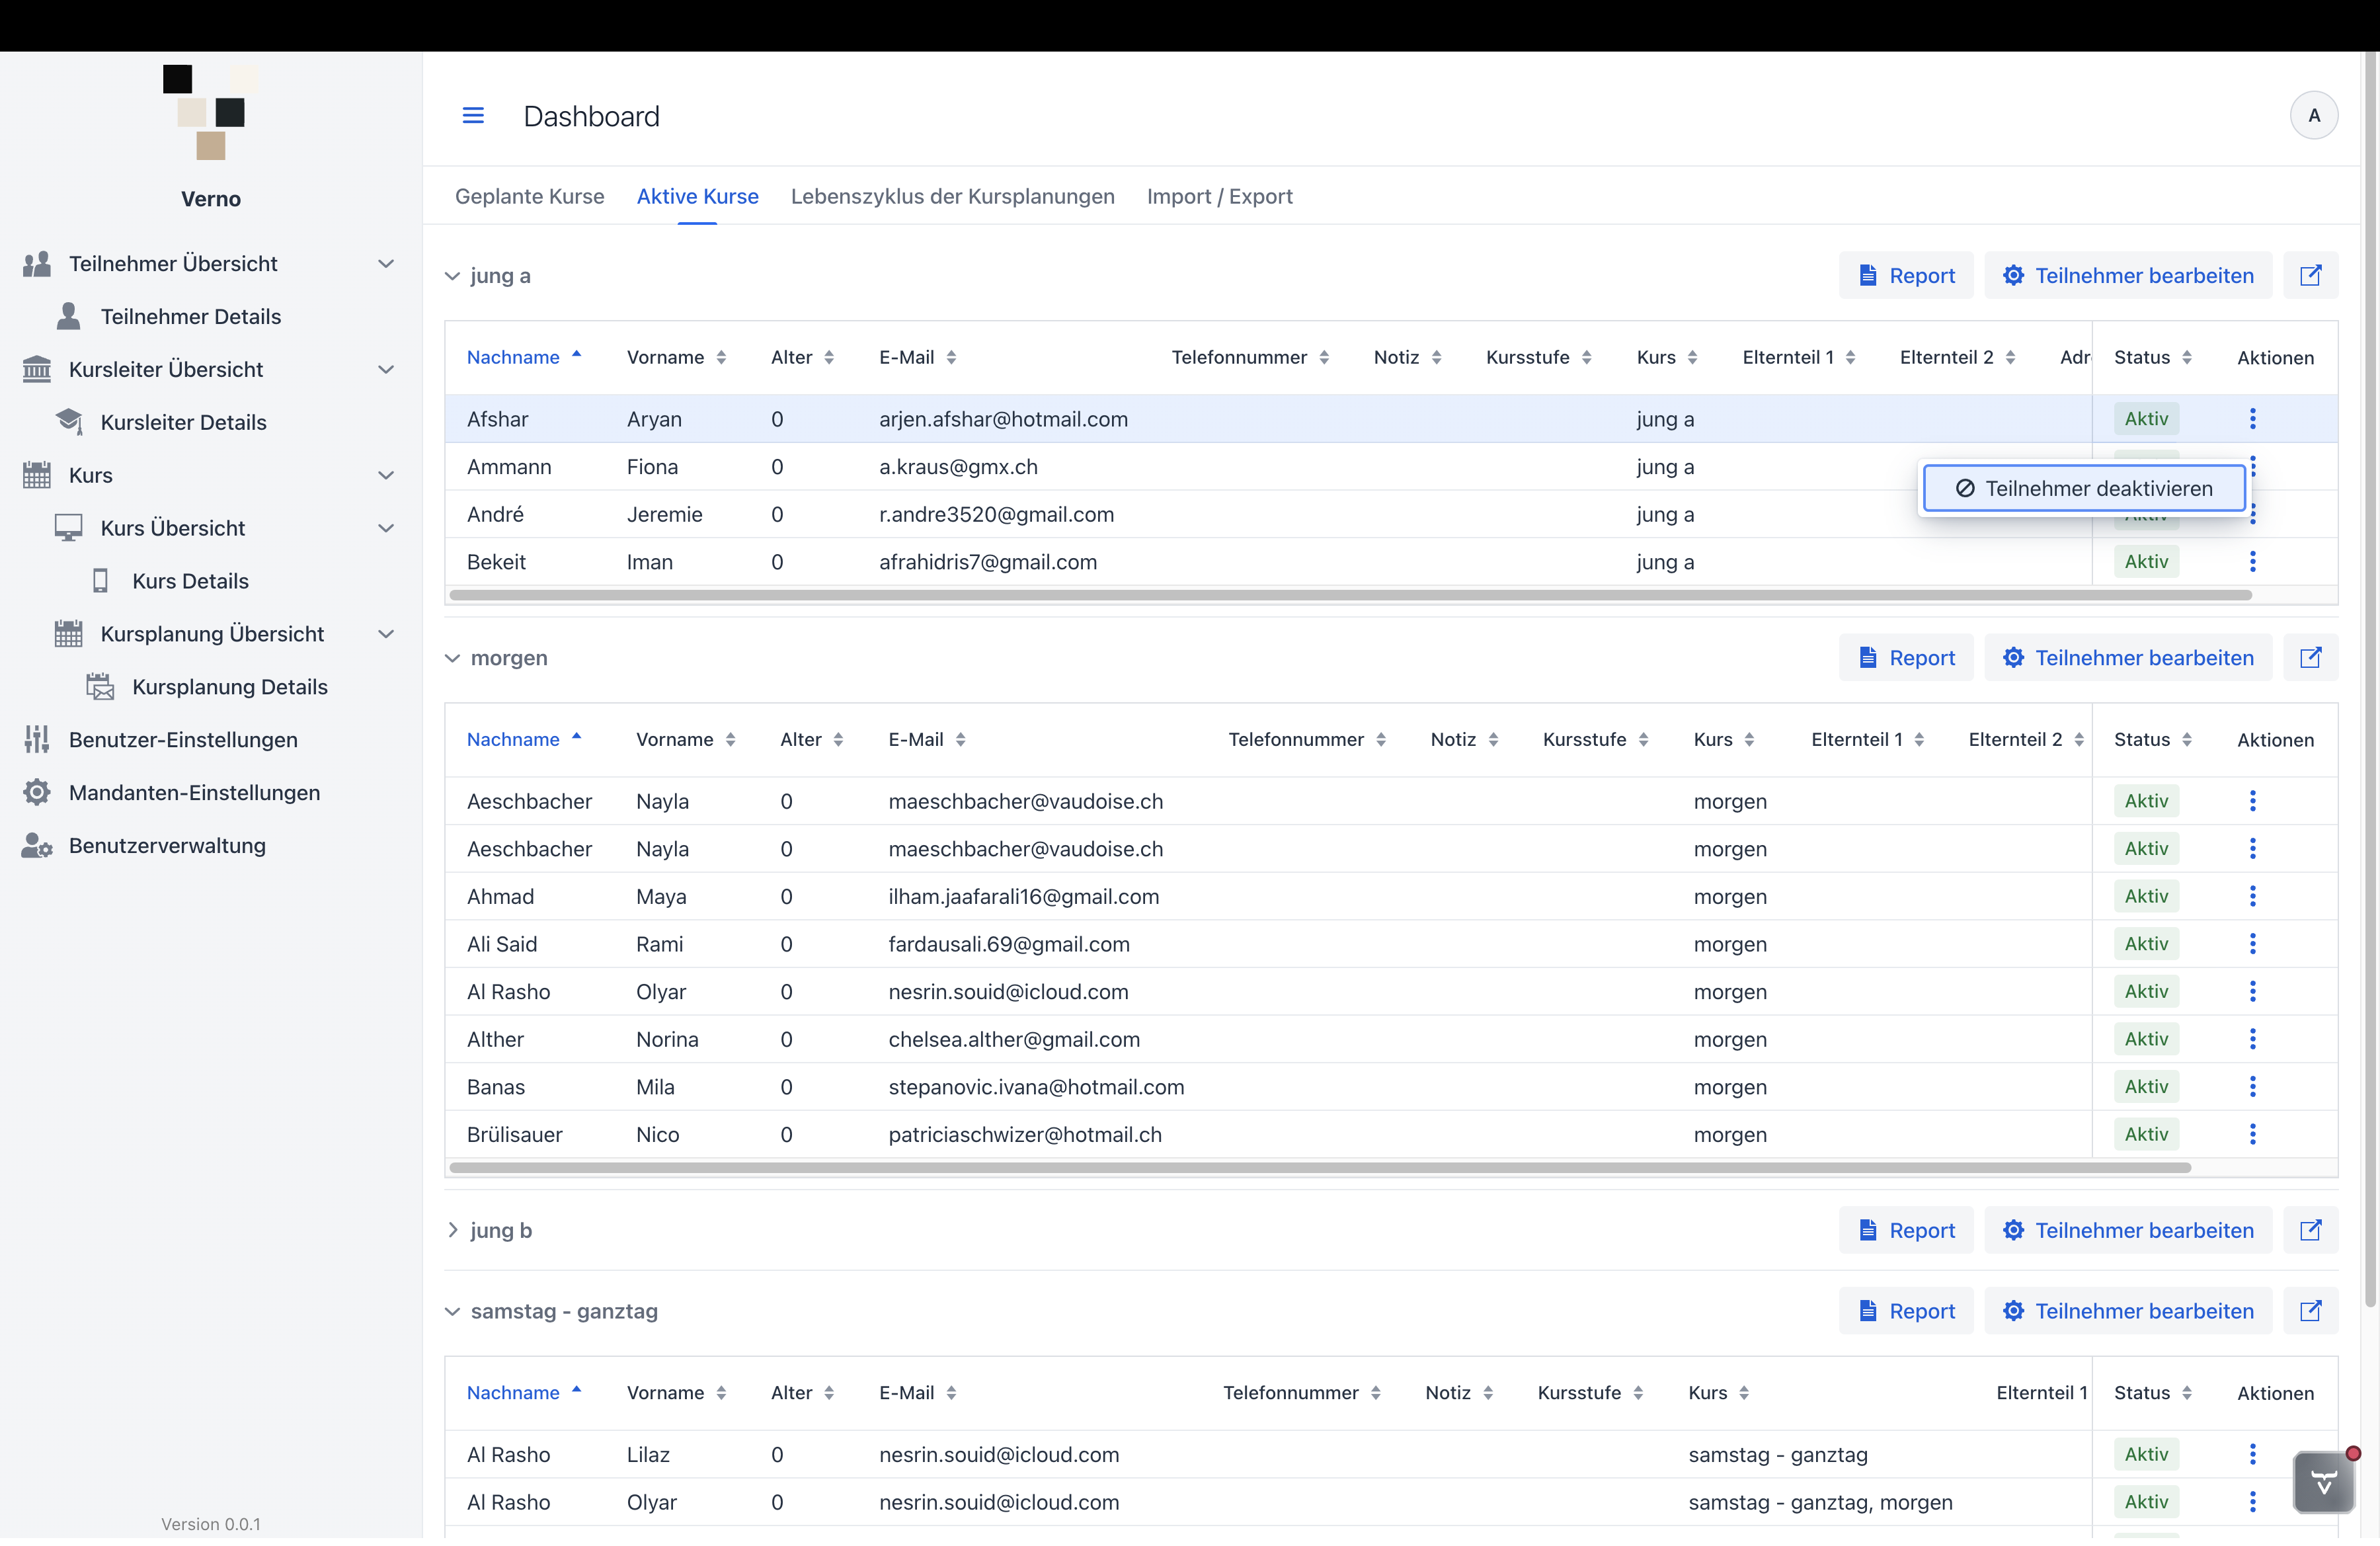This screenshot has height=1546, width=2380.
Task: Open actions menu for Bekeit Iman
Action: click(2252, 562)
